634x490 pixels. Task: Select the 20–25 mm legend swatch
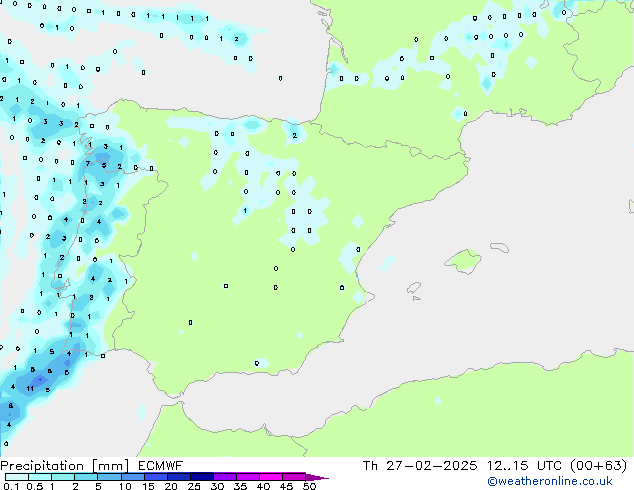[178, 477]
